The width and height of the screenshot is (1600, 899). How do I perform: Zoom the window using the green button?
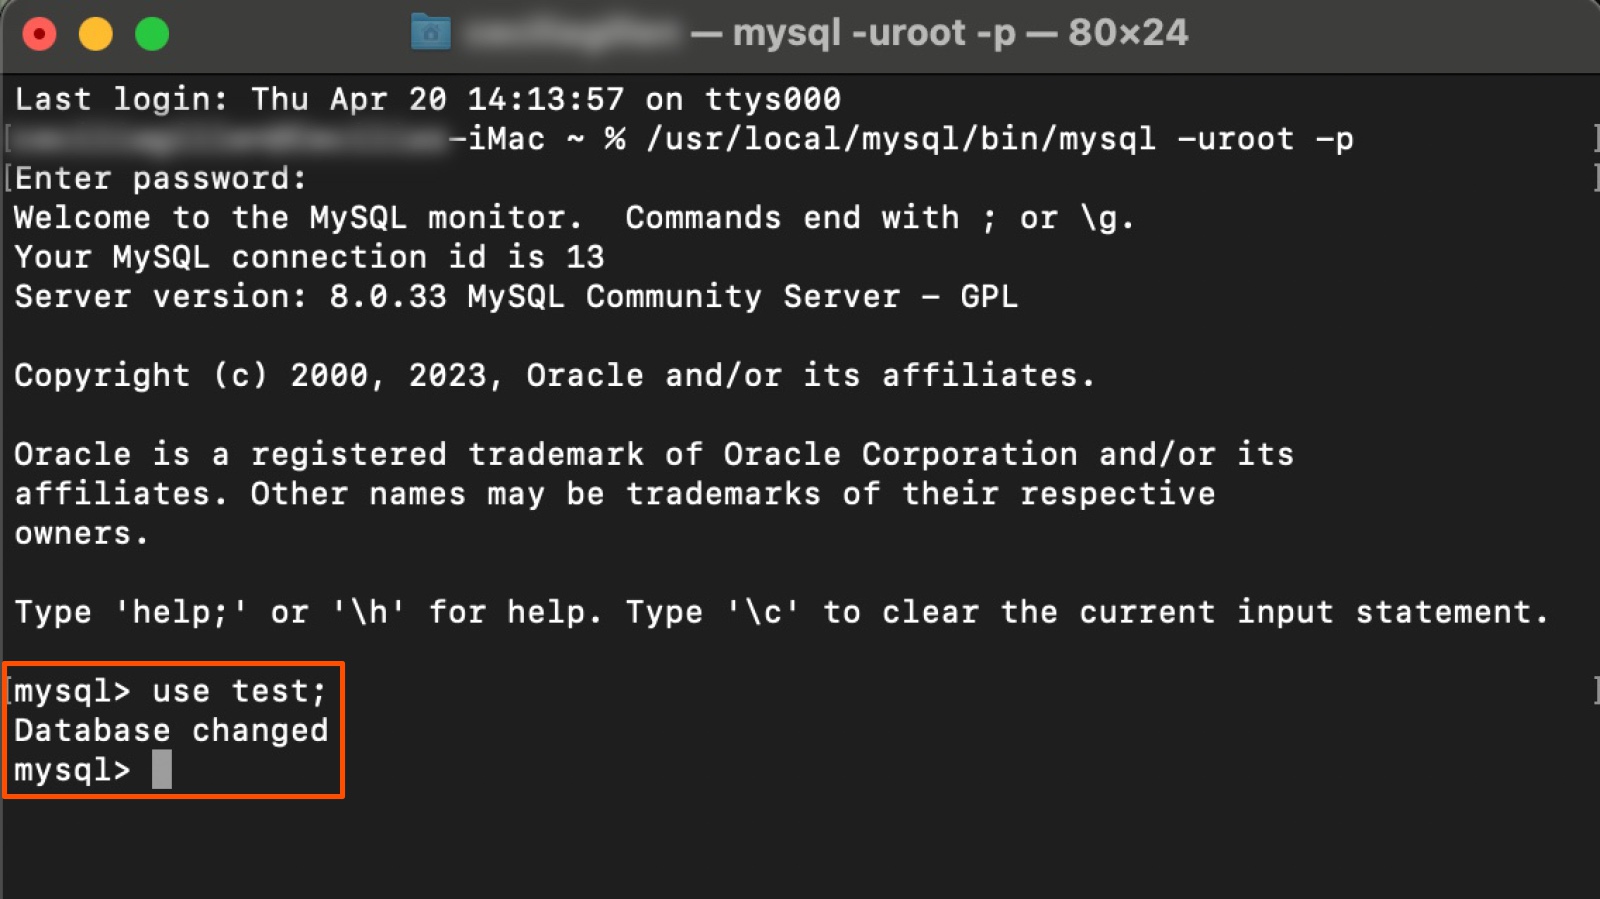(x=152, y=34)
